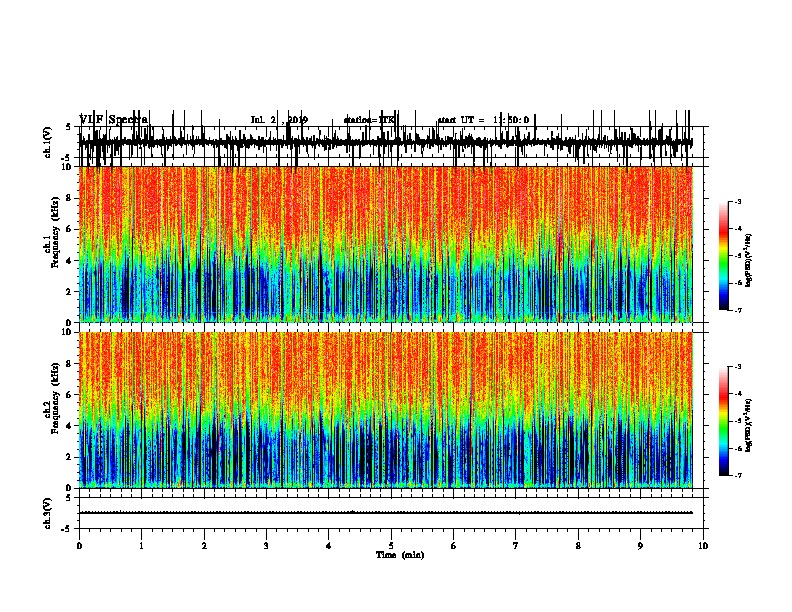Select the ch.2 spectrogram panel
Screen dimensions: 792x612
point(385,410)
